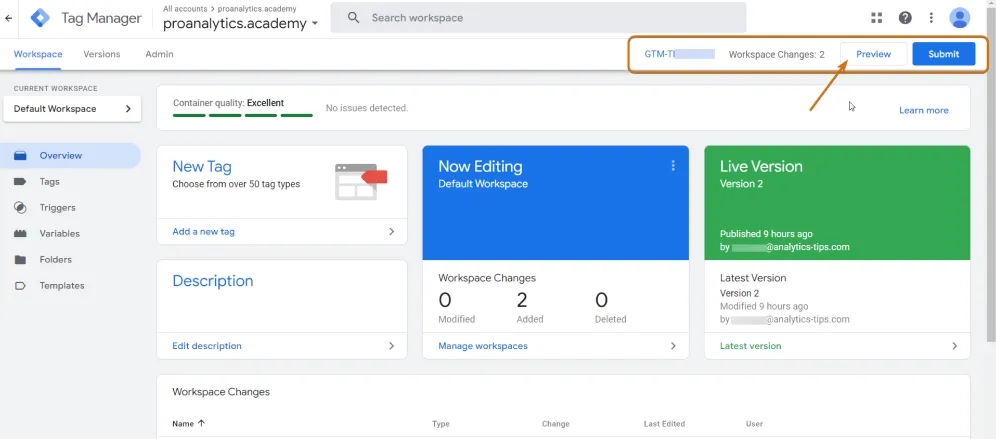Click the New Tag illustration icon
The width and height of the screenshot is (996, 439).
click(361, 182)
